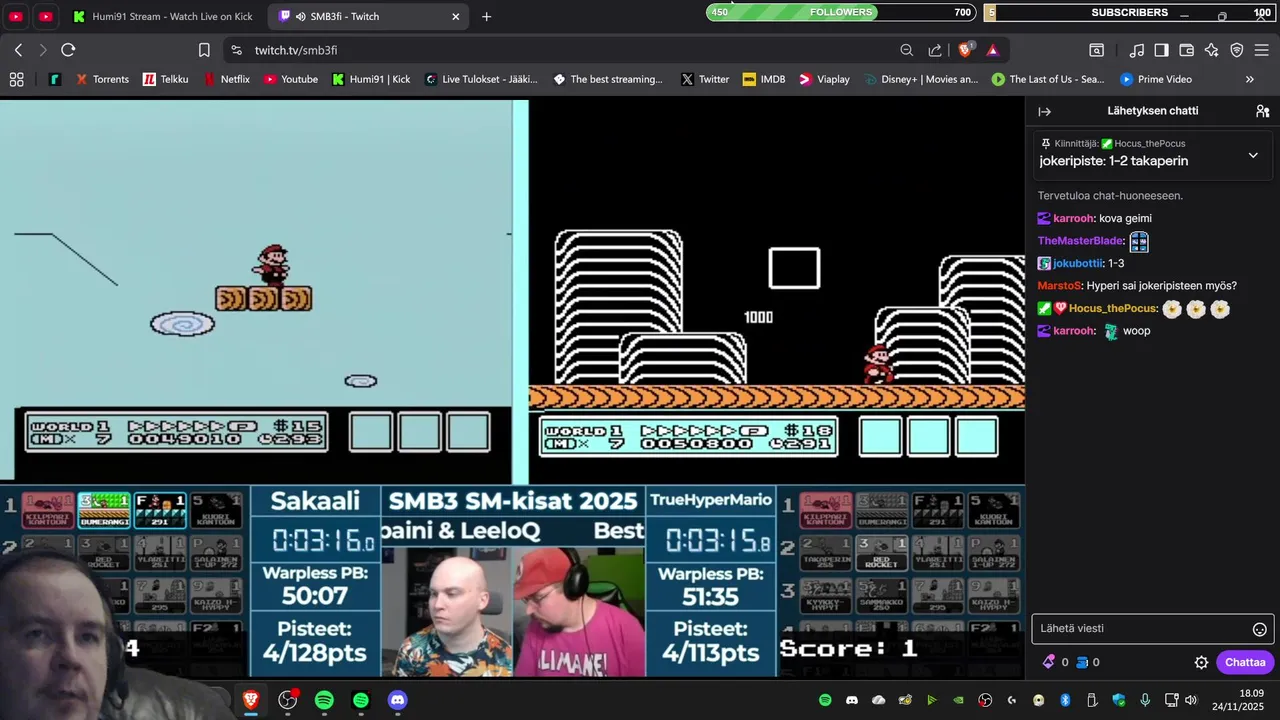Viewport: 1280px width, 720px height.
Task: Open Netflix bookmark
Action: (x=226, y=79)
